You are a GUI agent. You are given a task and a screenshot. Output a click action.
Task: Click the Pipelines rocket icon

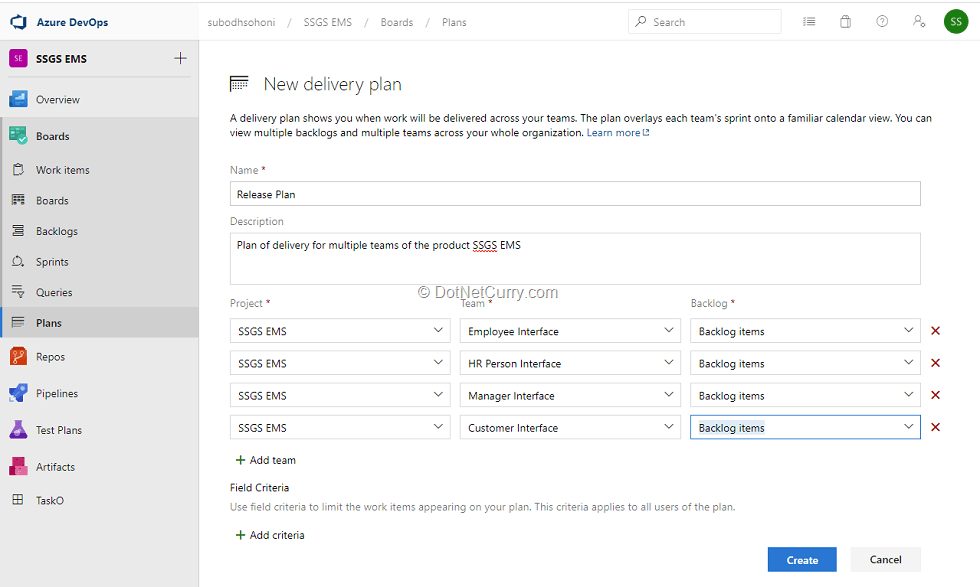18,393
